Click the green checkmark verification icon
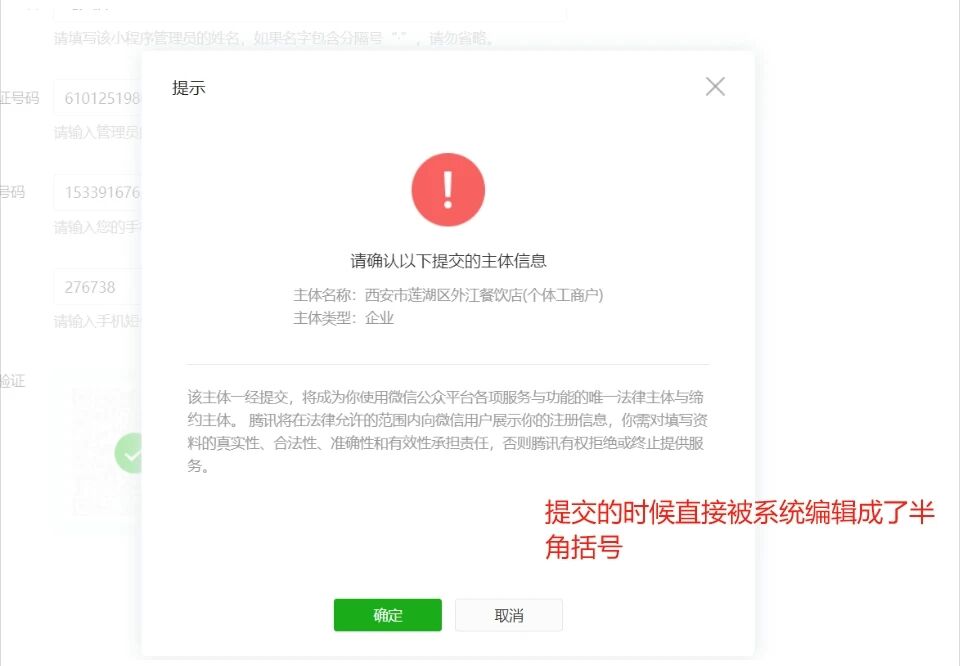The width and height of the screenshot is (960, 666). click(129, 454)
